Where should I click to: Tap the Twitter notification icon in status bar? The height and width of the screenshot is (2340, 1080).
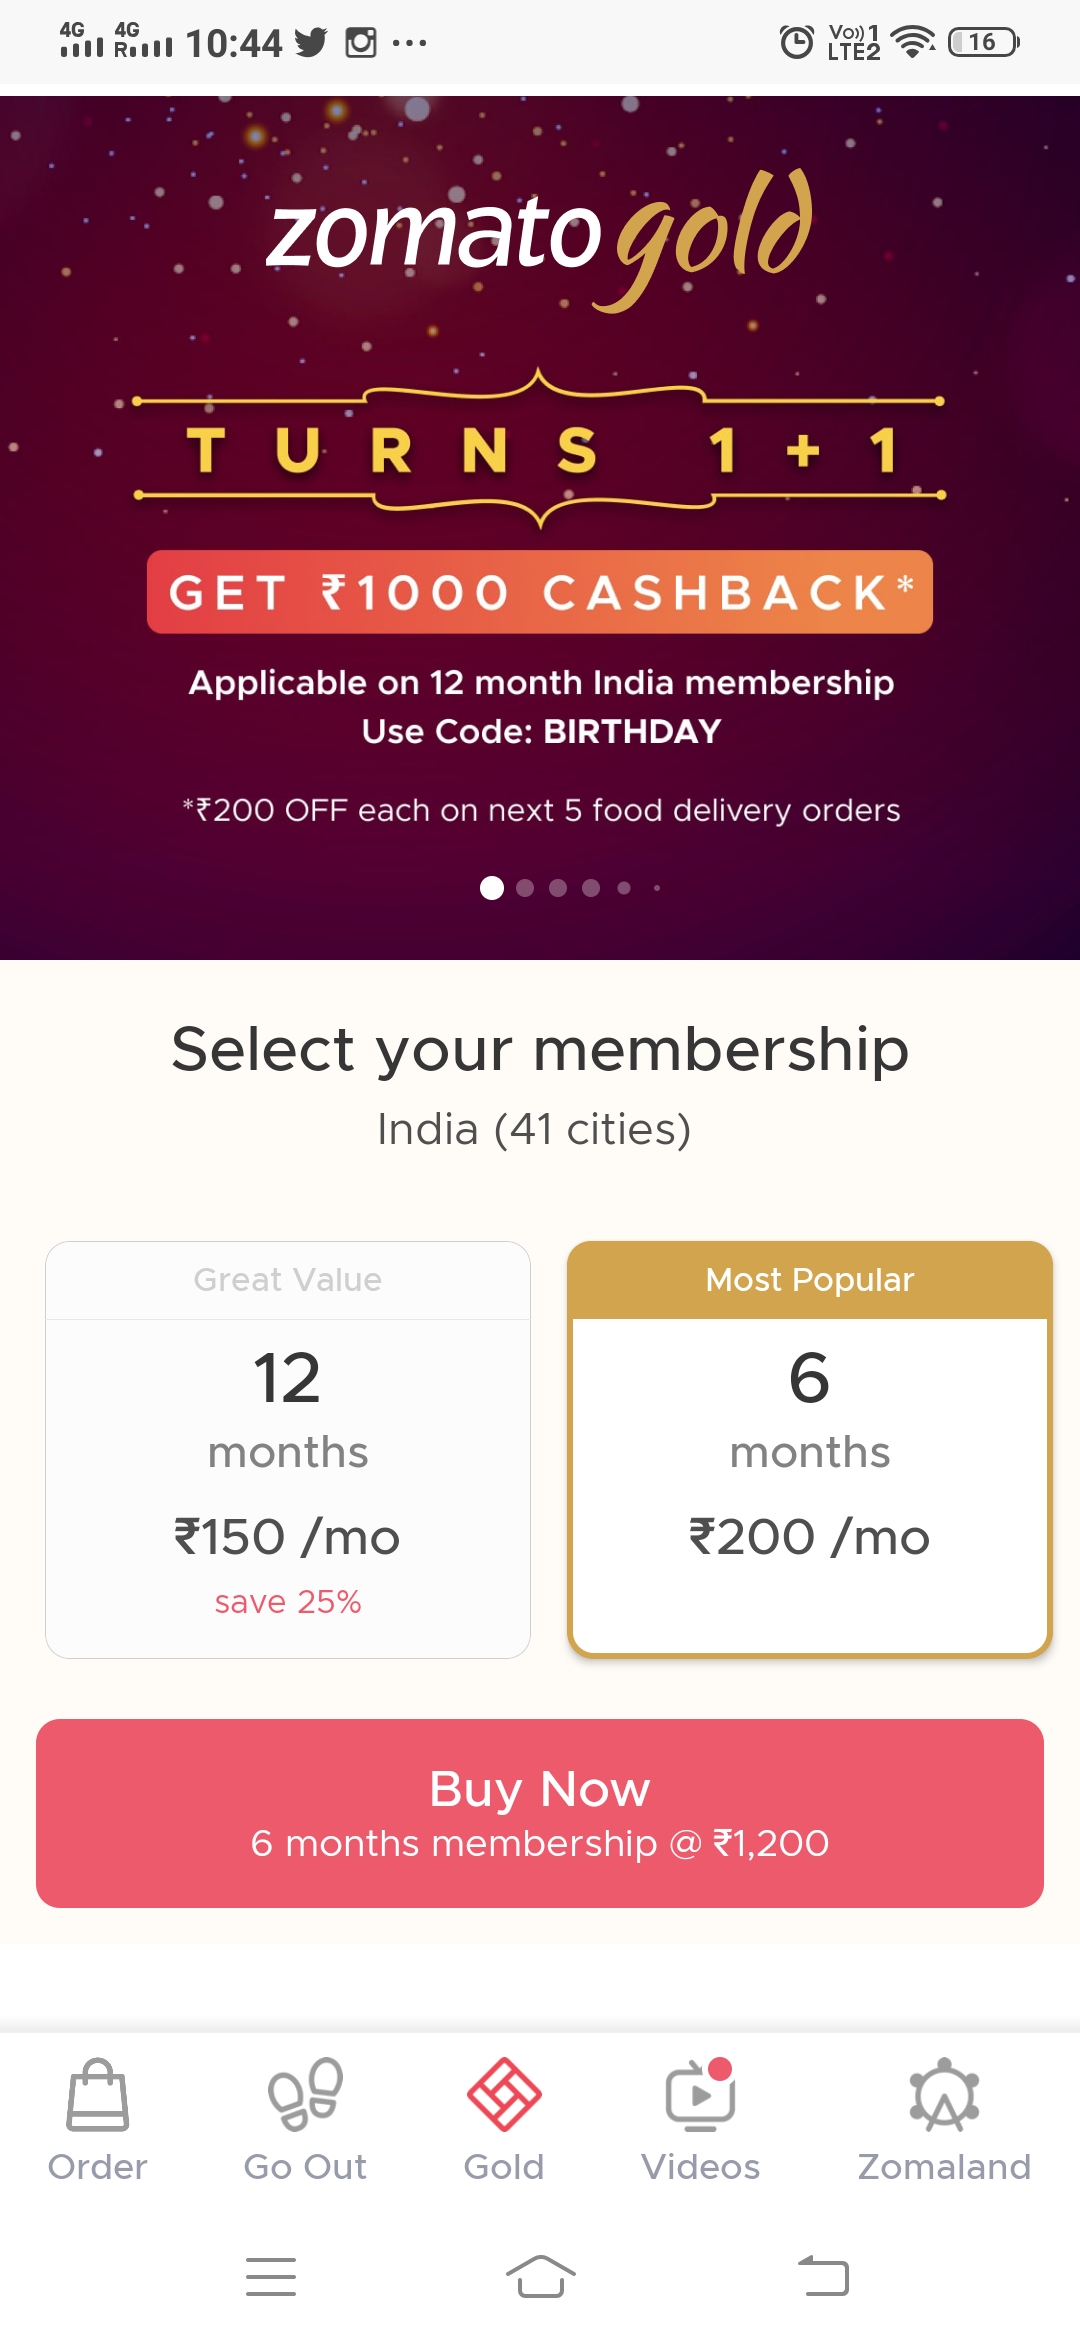[x=311, y=42]
